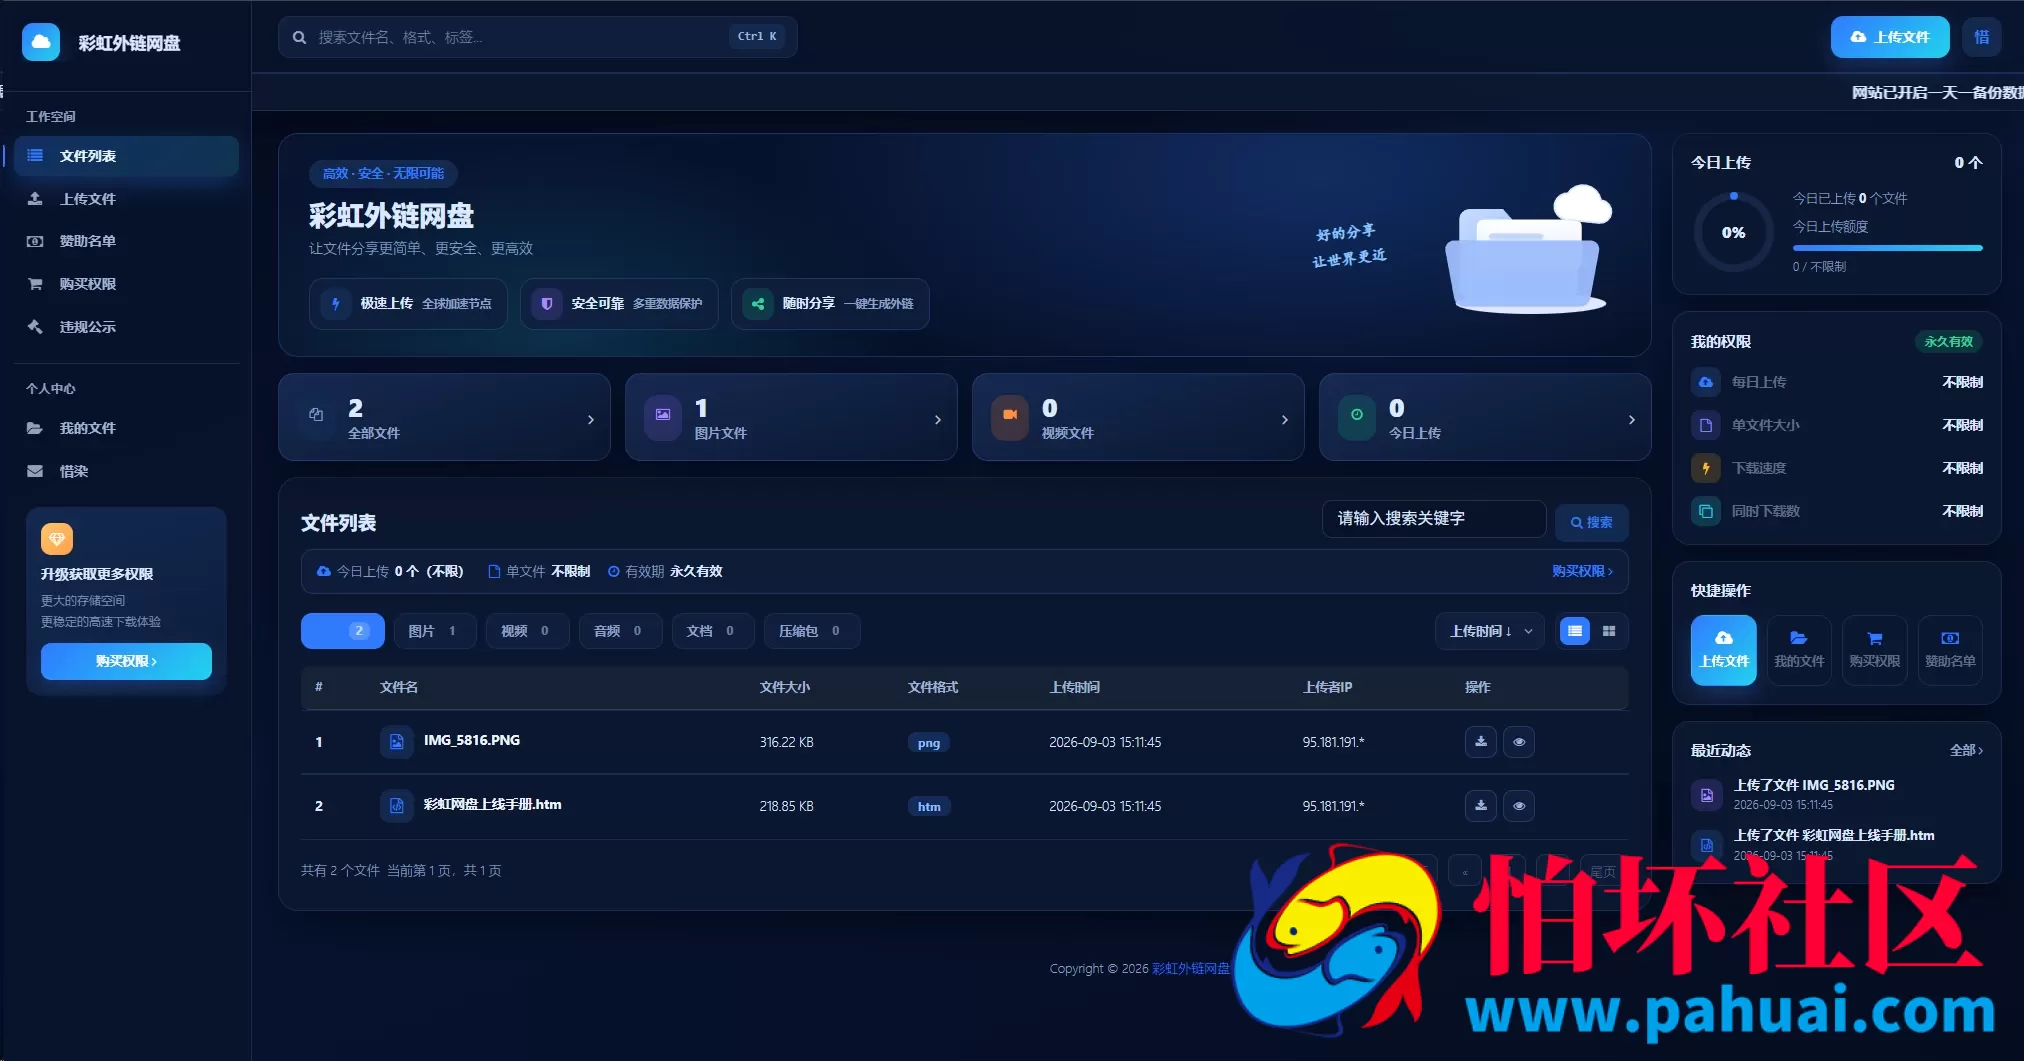
Task: Click the magnifier icon in the top search bar
Action: [299, 37]
